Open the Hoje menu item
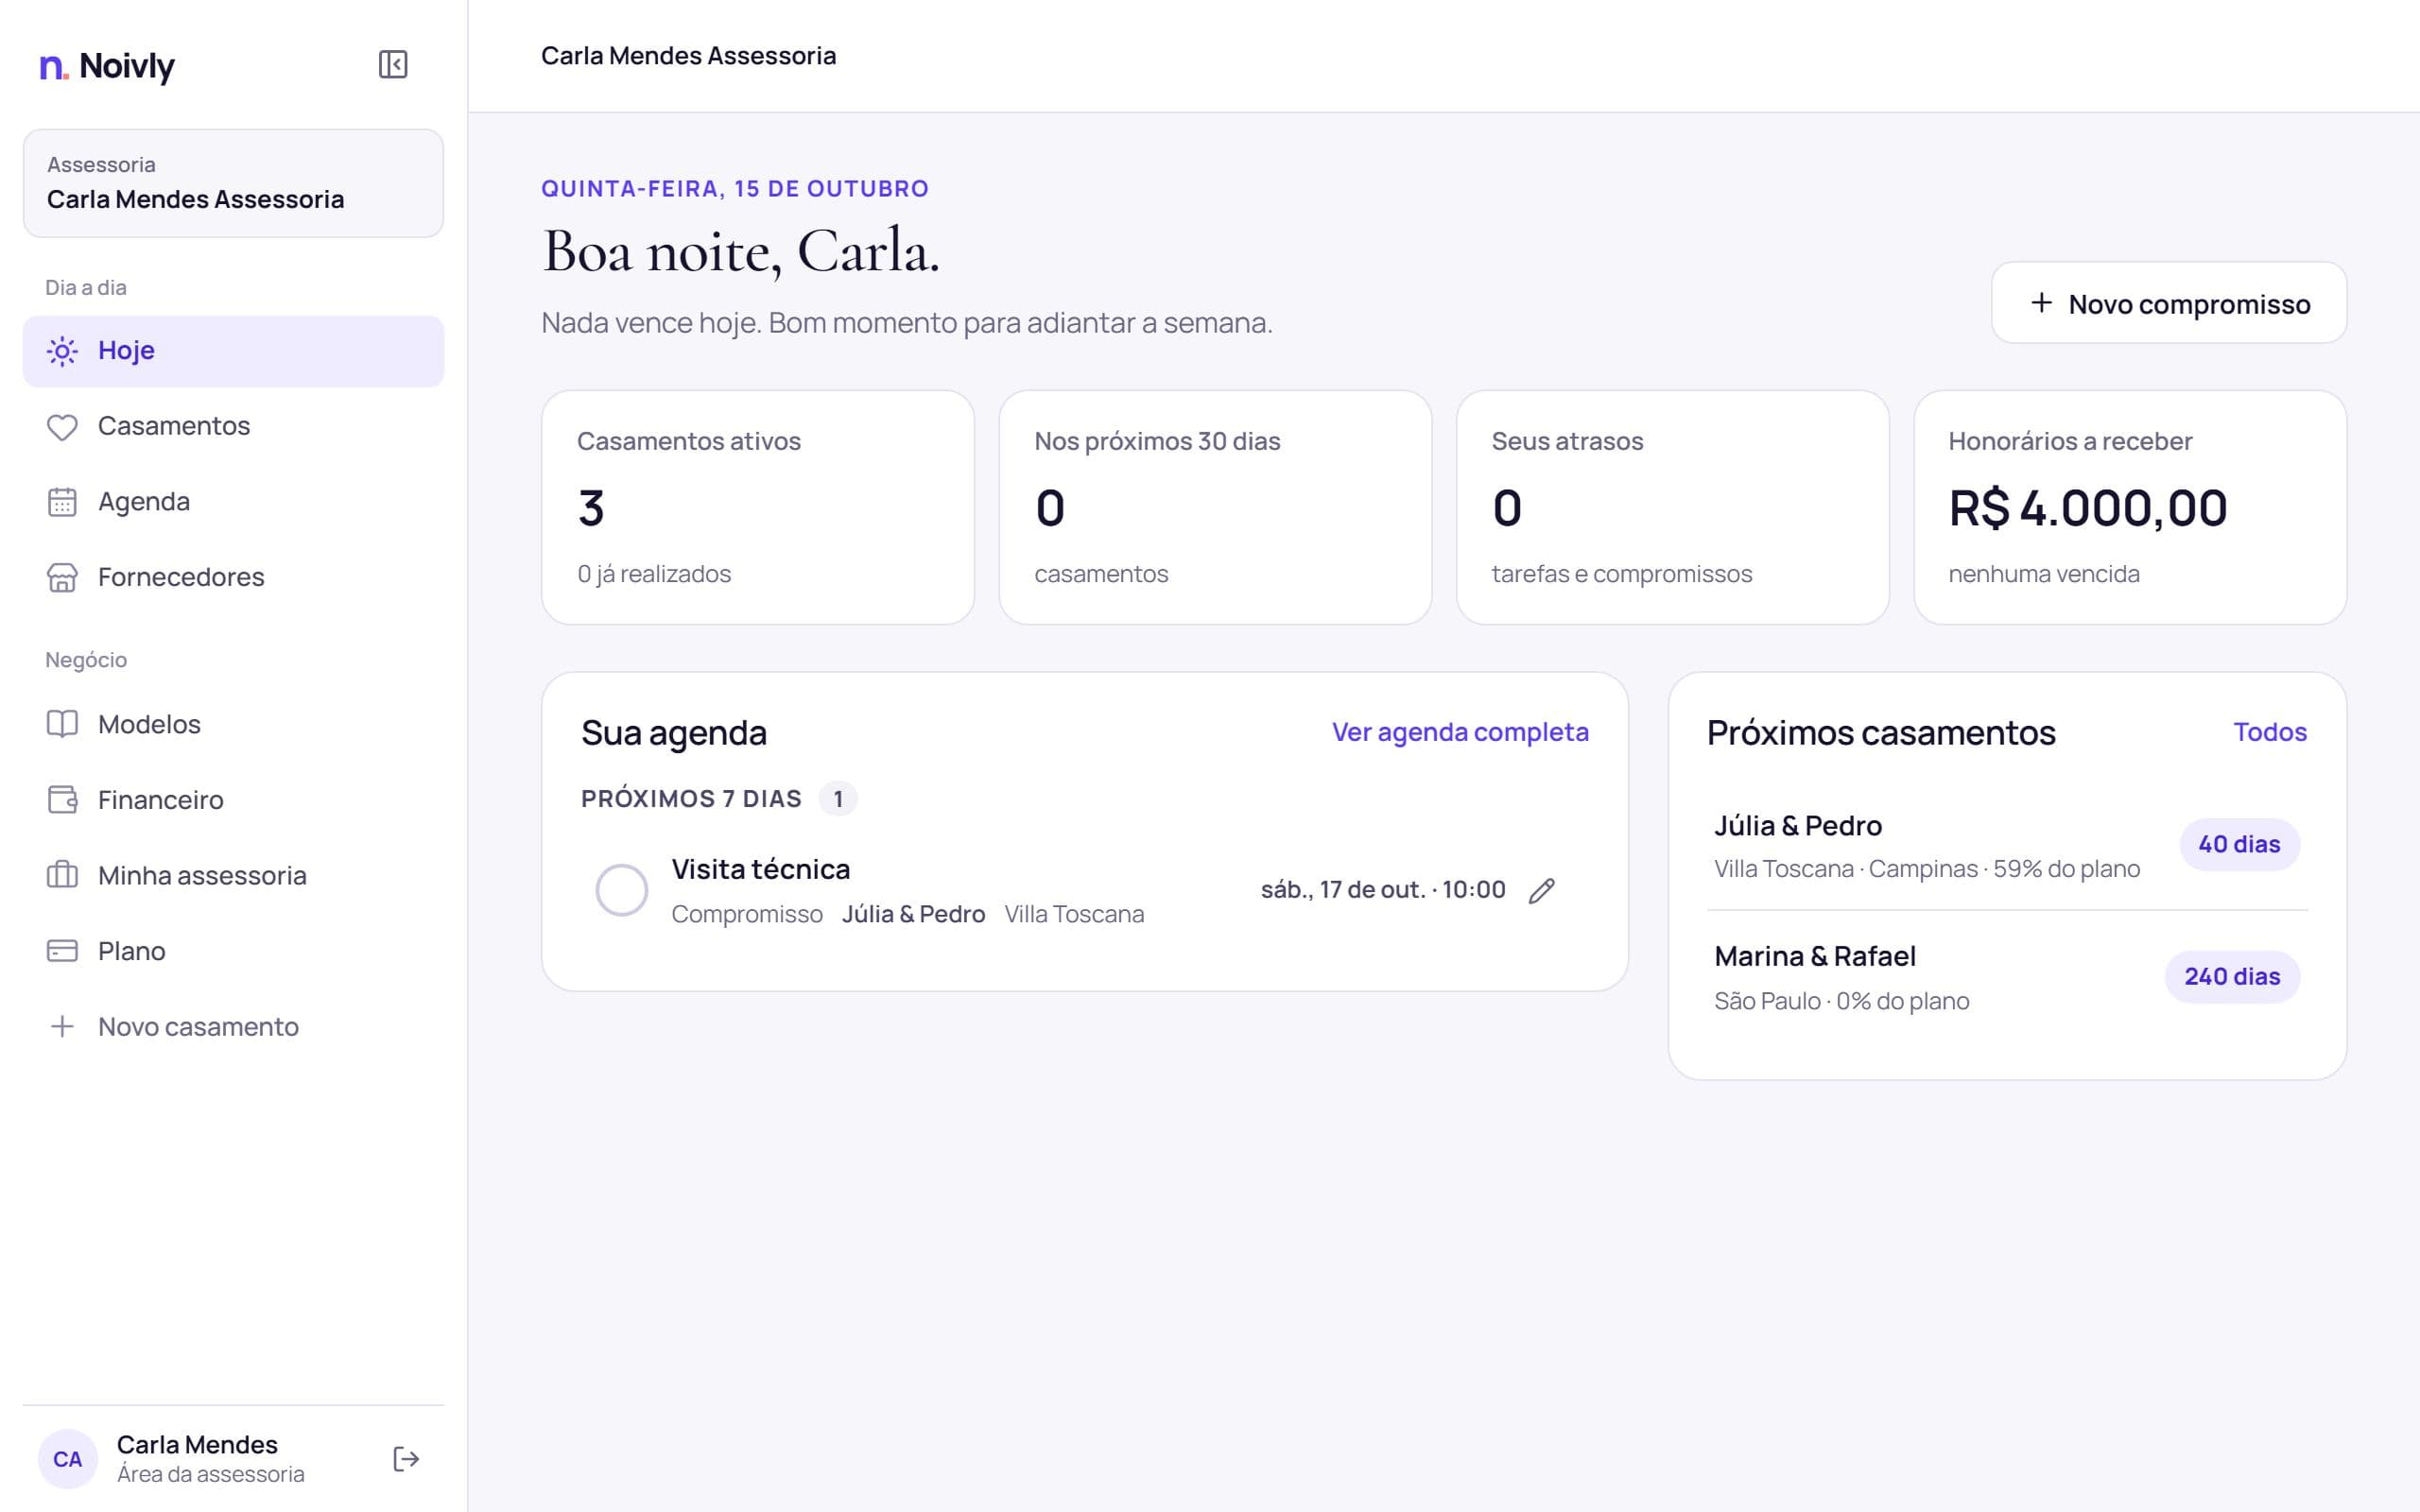2420x1512 pixels. (x=233, y=351)
